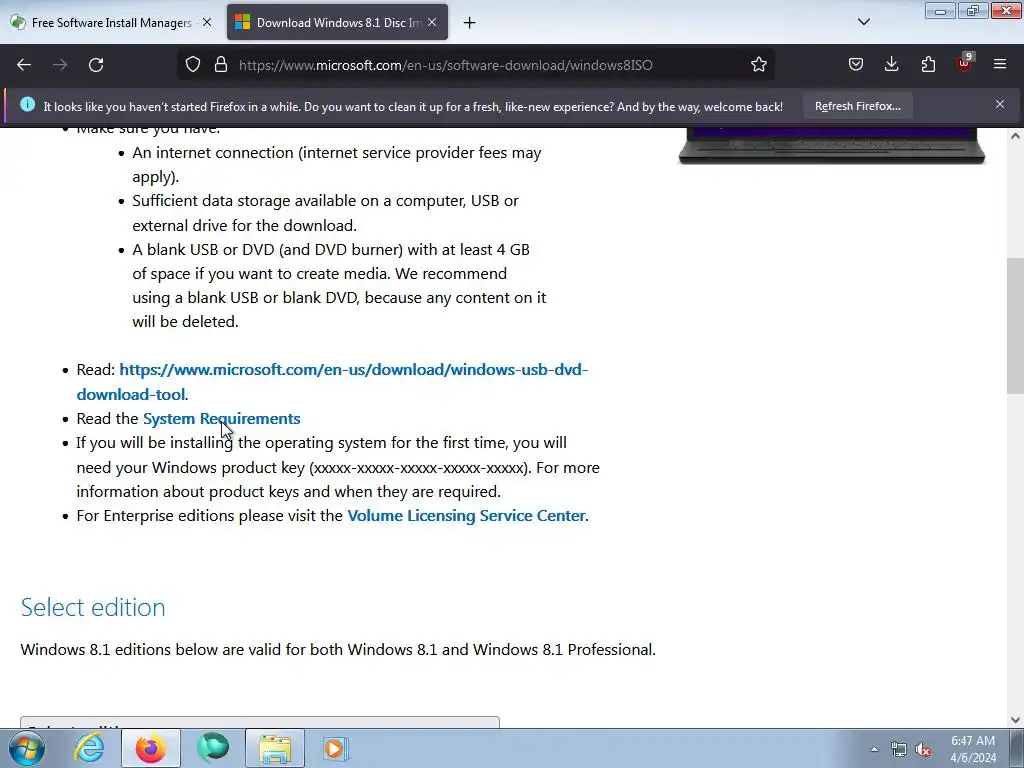Viewport: 1024px width, 768px height.
Task: Click the Select edition heading
Action: coord(93,607)
